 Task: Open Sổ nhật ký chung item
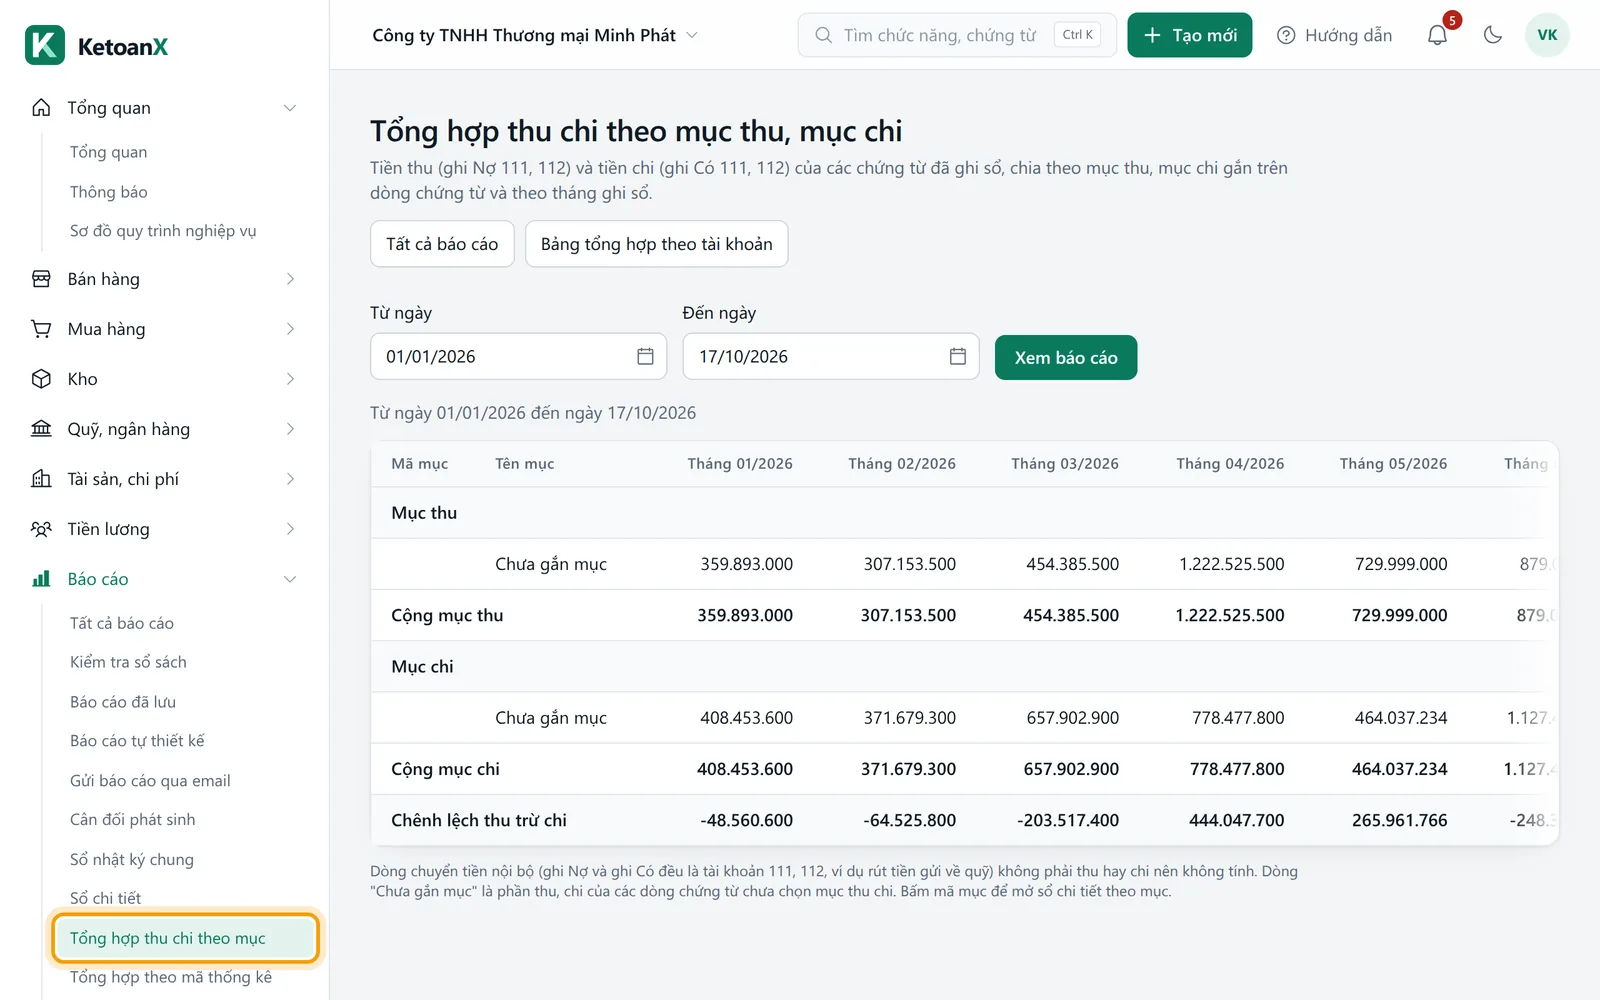click(132, 859)
